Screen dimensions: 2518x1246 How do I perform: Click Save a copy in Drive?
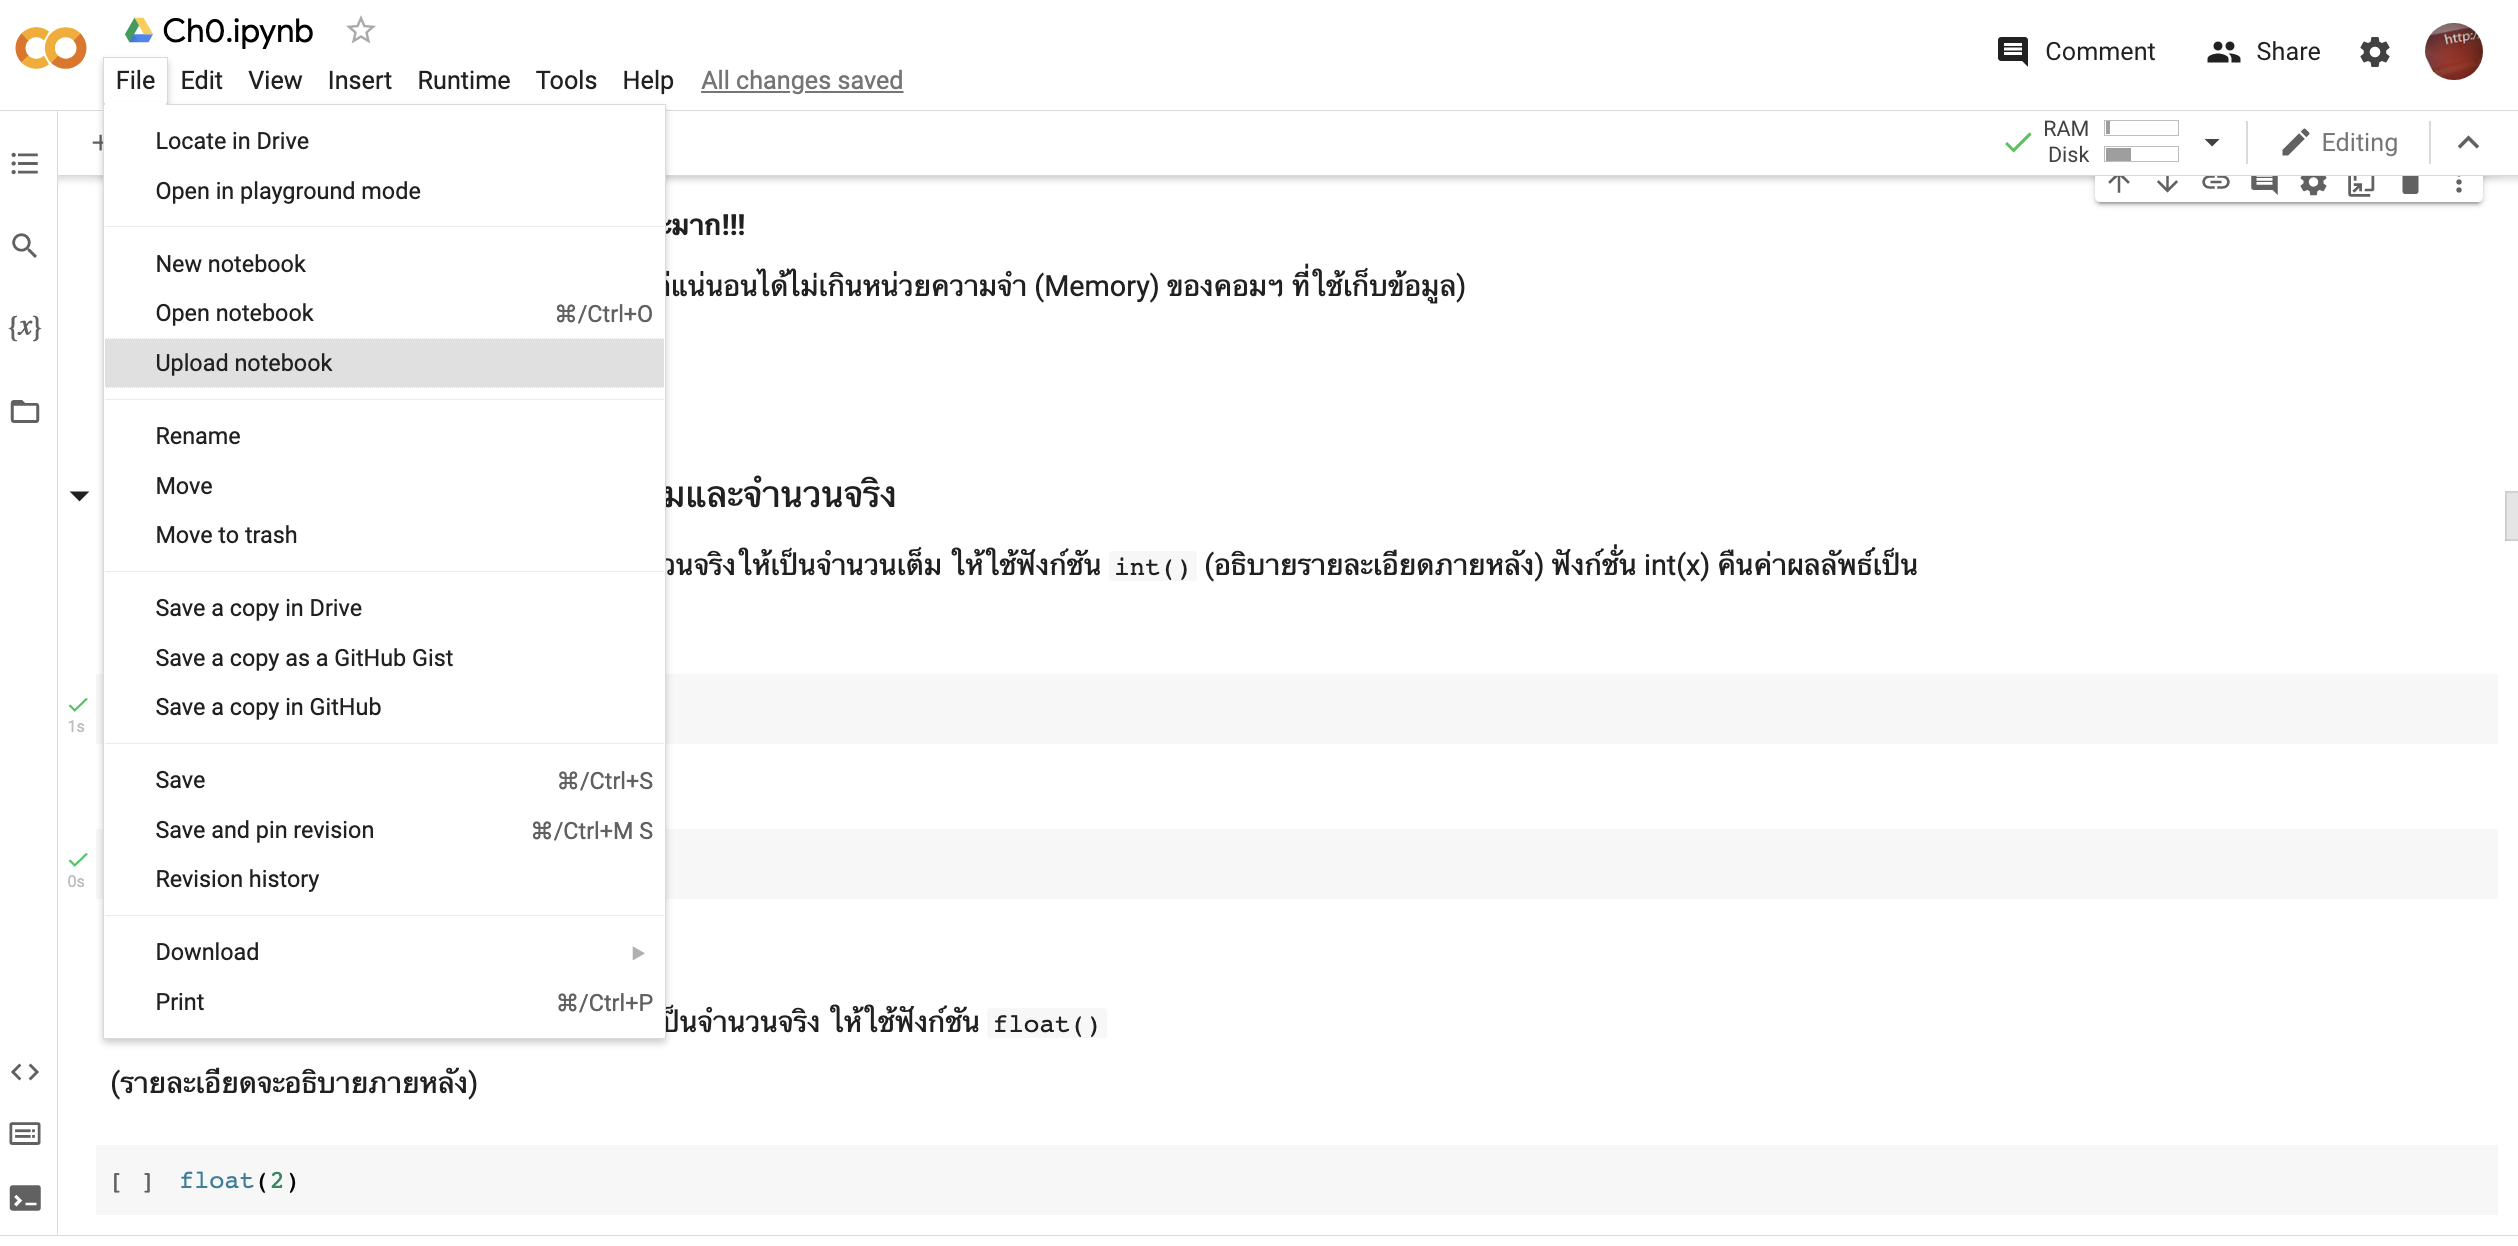pyautogui.click(x=258, y=608)
